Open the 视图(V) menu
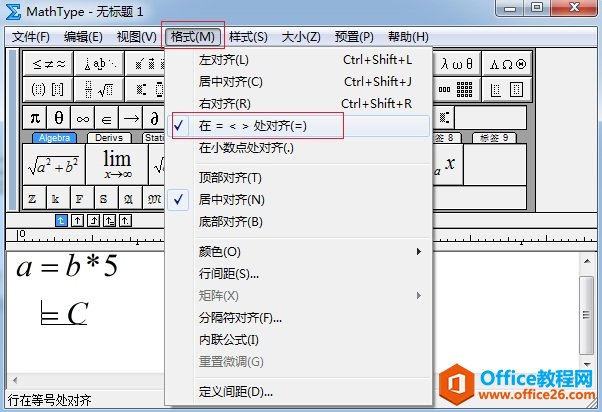 tap(137, 37)
